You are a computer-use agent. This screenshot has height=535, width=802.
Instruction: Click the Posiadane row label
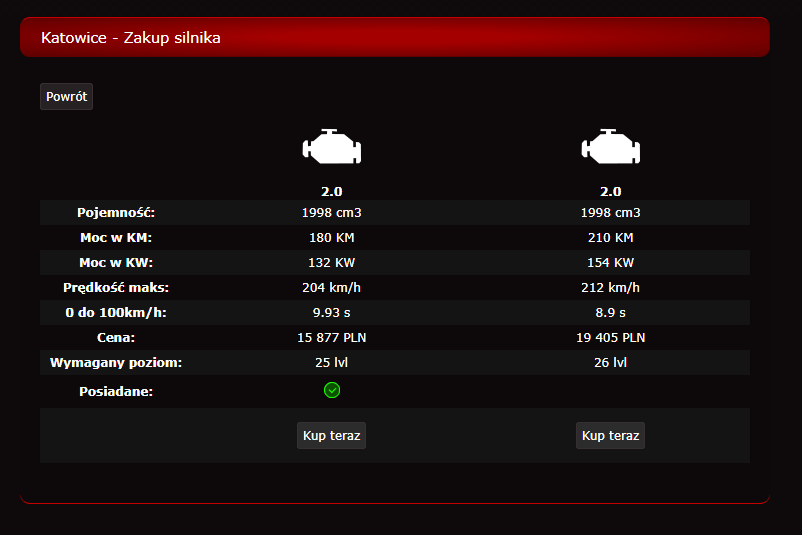point(116,391)
